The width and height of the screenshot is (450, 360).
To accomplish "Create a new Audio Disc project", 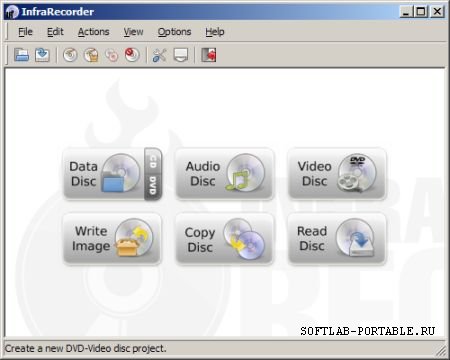I will (x=225, y=174).
